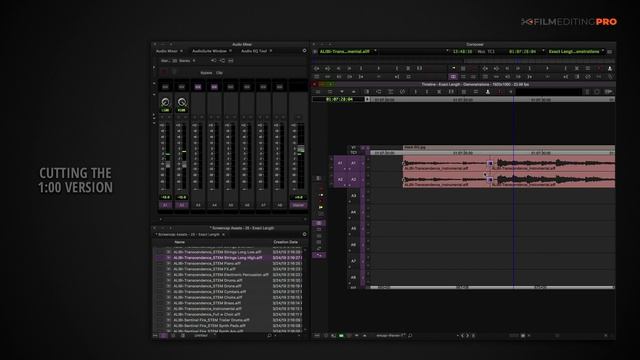640x360 pixels.
Task: Click the person icon in timeline toolbar
Action: tap(487, 92)
